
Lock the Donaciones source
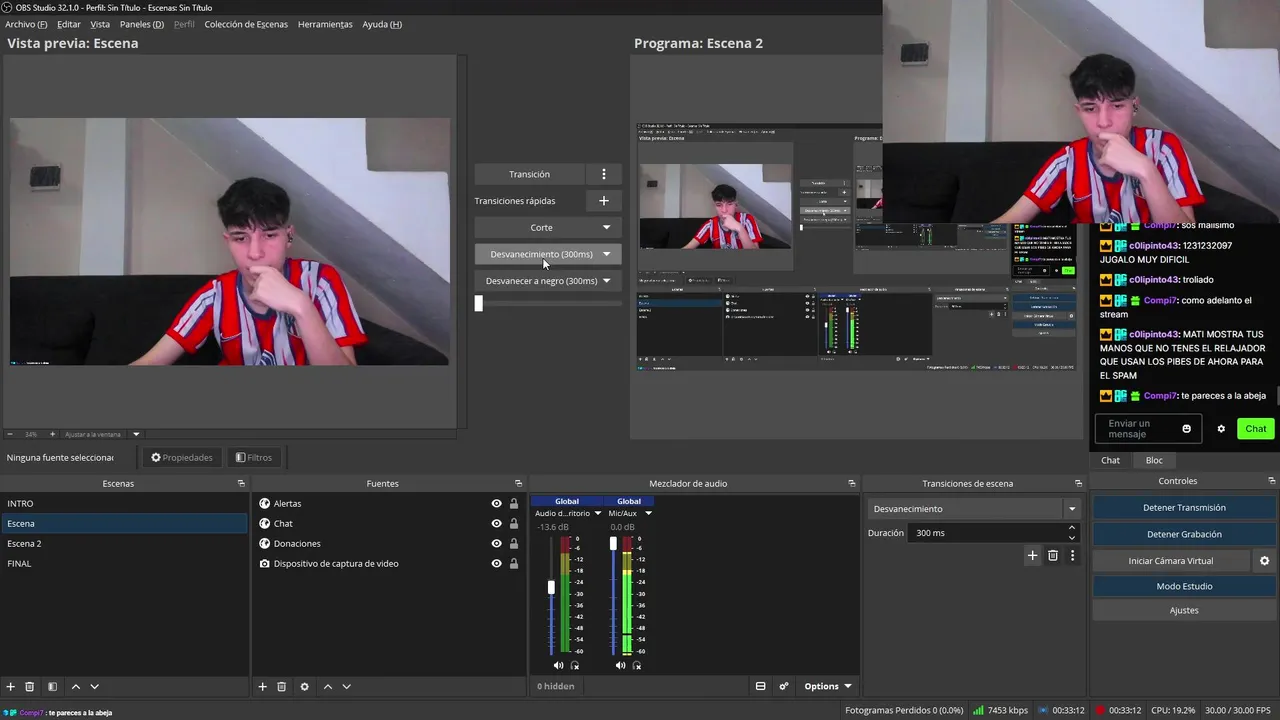[514, 543]
